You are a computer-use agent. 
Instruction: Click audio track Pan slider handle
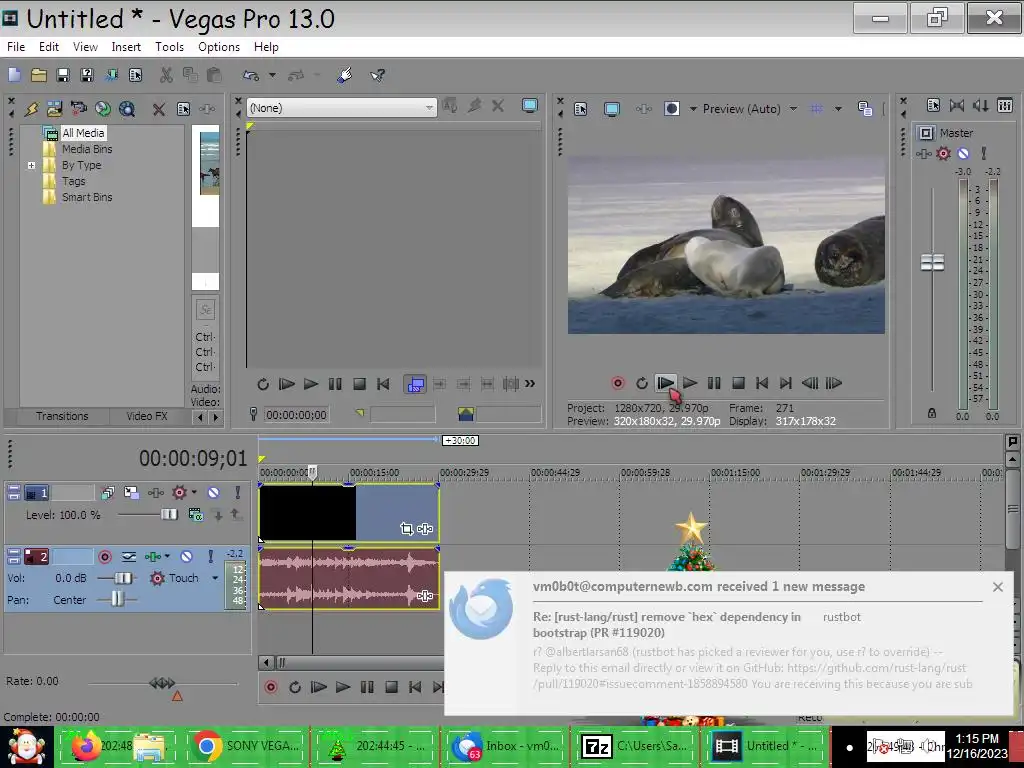tap(117, 599)
